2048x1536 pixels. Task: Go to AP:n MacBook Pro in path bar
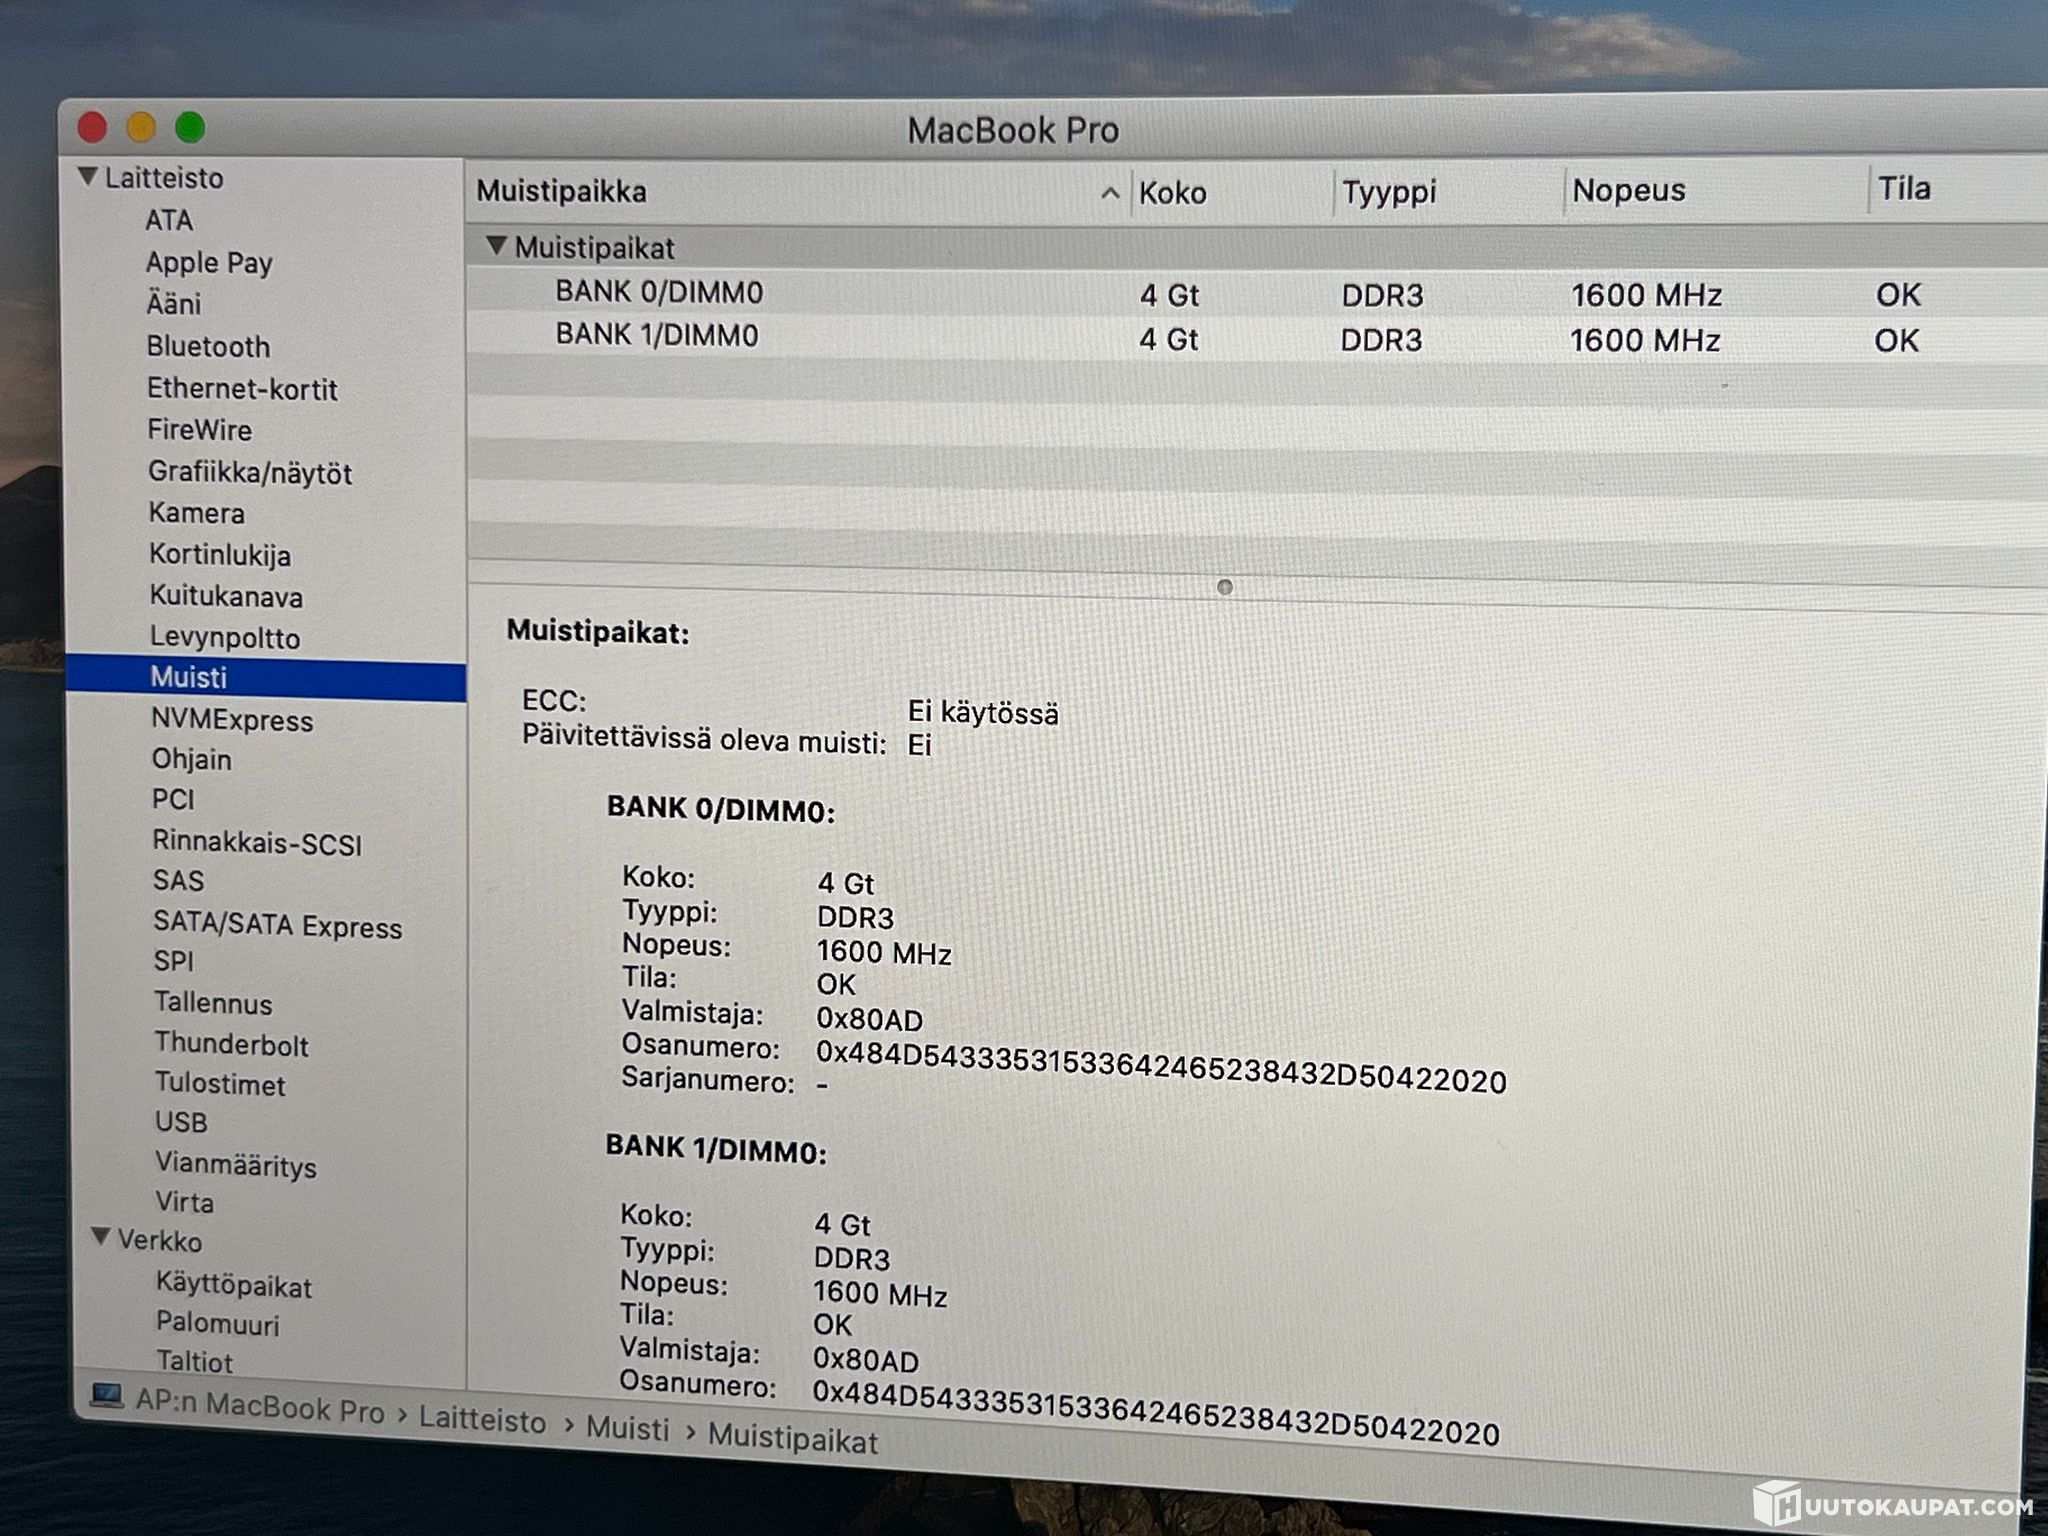[x=260, y=1406]
